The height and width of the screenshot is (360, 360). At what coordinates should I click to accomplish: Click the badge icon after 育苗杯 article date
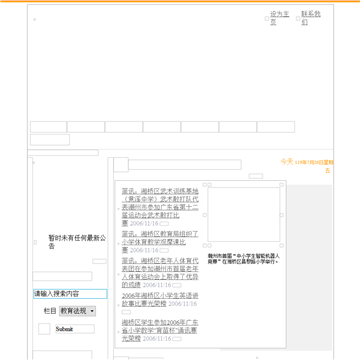(177, 339)
